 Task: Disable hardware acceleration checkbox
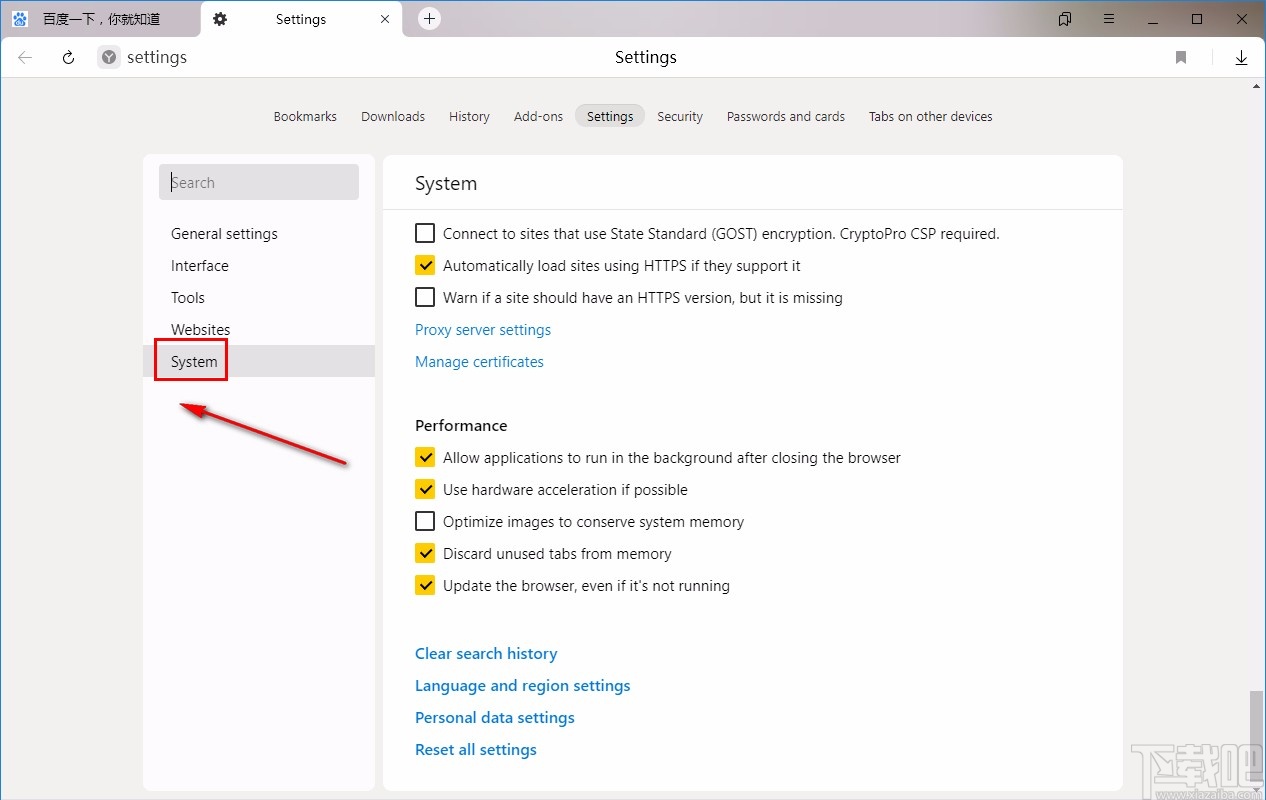click(425, 490)
